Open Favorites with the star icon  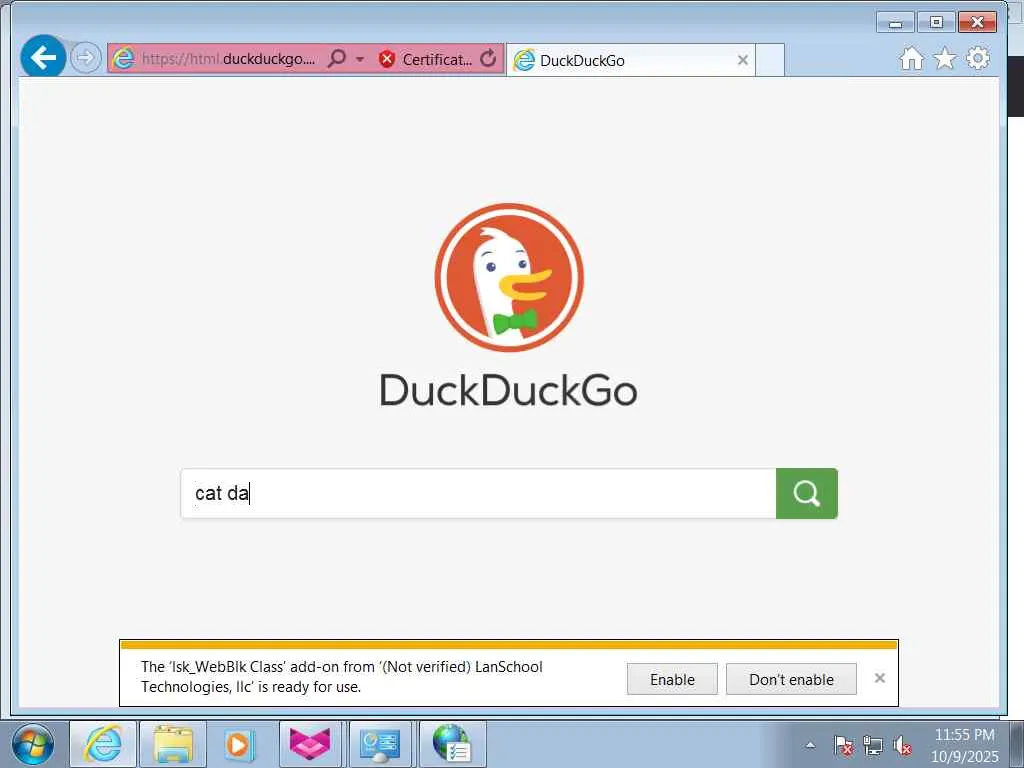(944, 59)
